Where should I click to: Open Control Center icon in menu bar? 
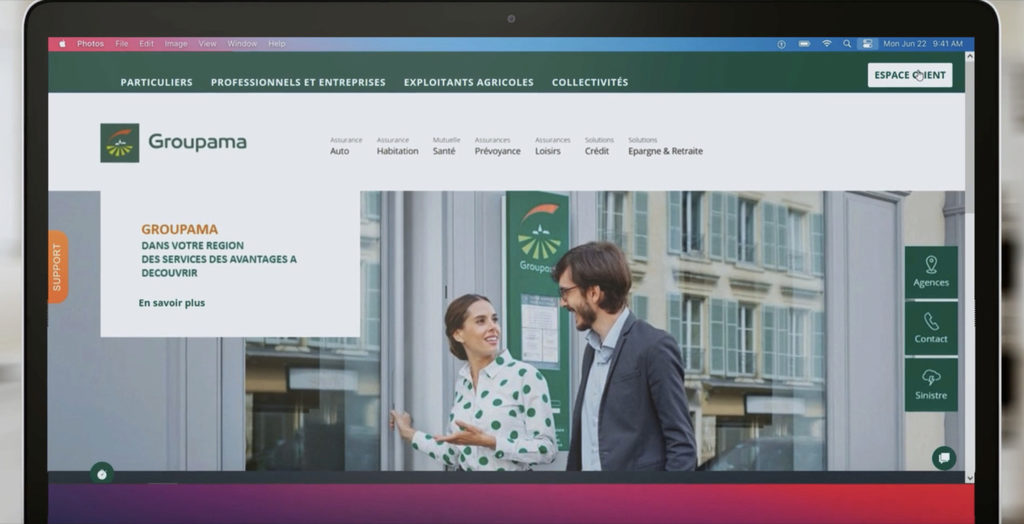(867, 44)
